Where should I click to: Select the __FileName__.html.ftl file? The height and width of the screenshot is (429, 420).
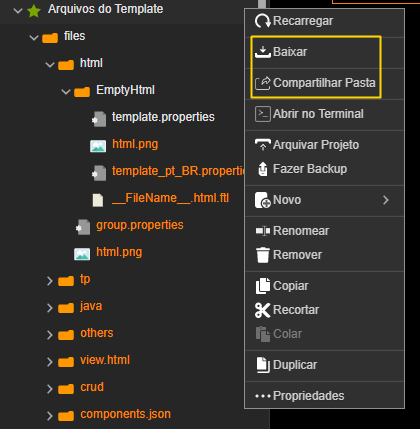tap(171, 198)
